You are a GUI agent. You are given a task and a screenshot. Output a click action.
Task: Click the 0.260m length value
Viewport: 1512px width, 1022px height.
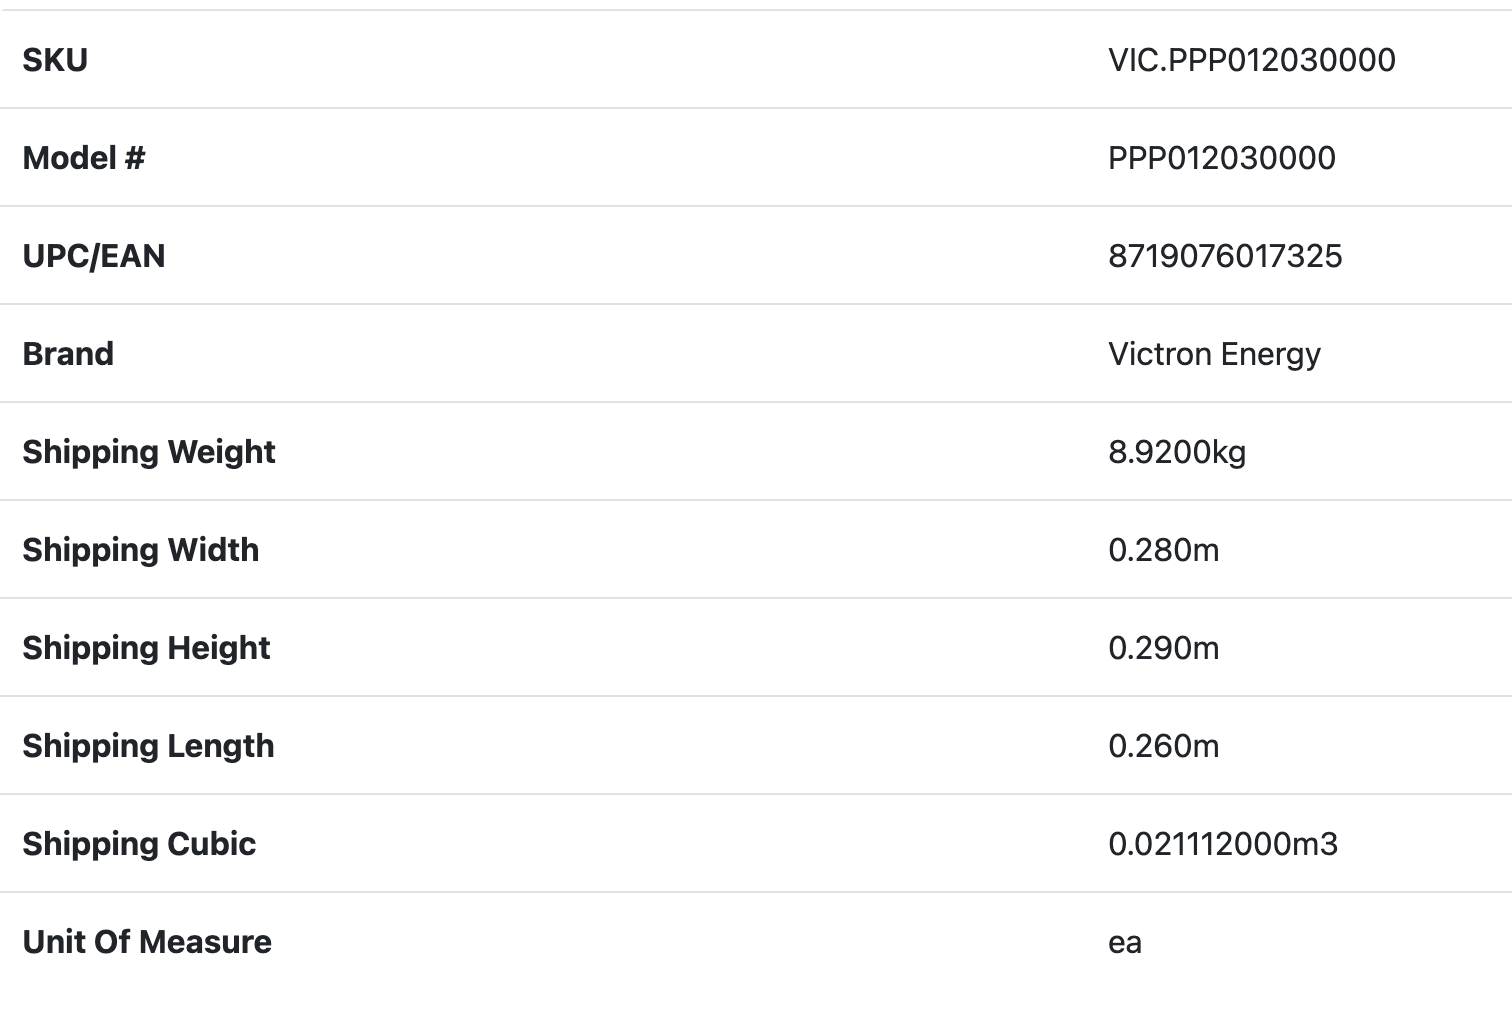(1163, 746)
